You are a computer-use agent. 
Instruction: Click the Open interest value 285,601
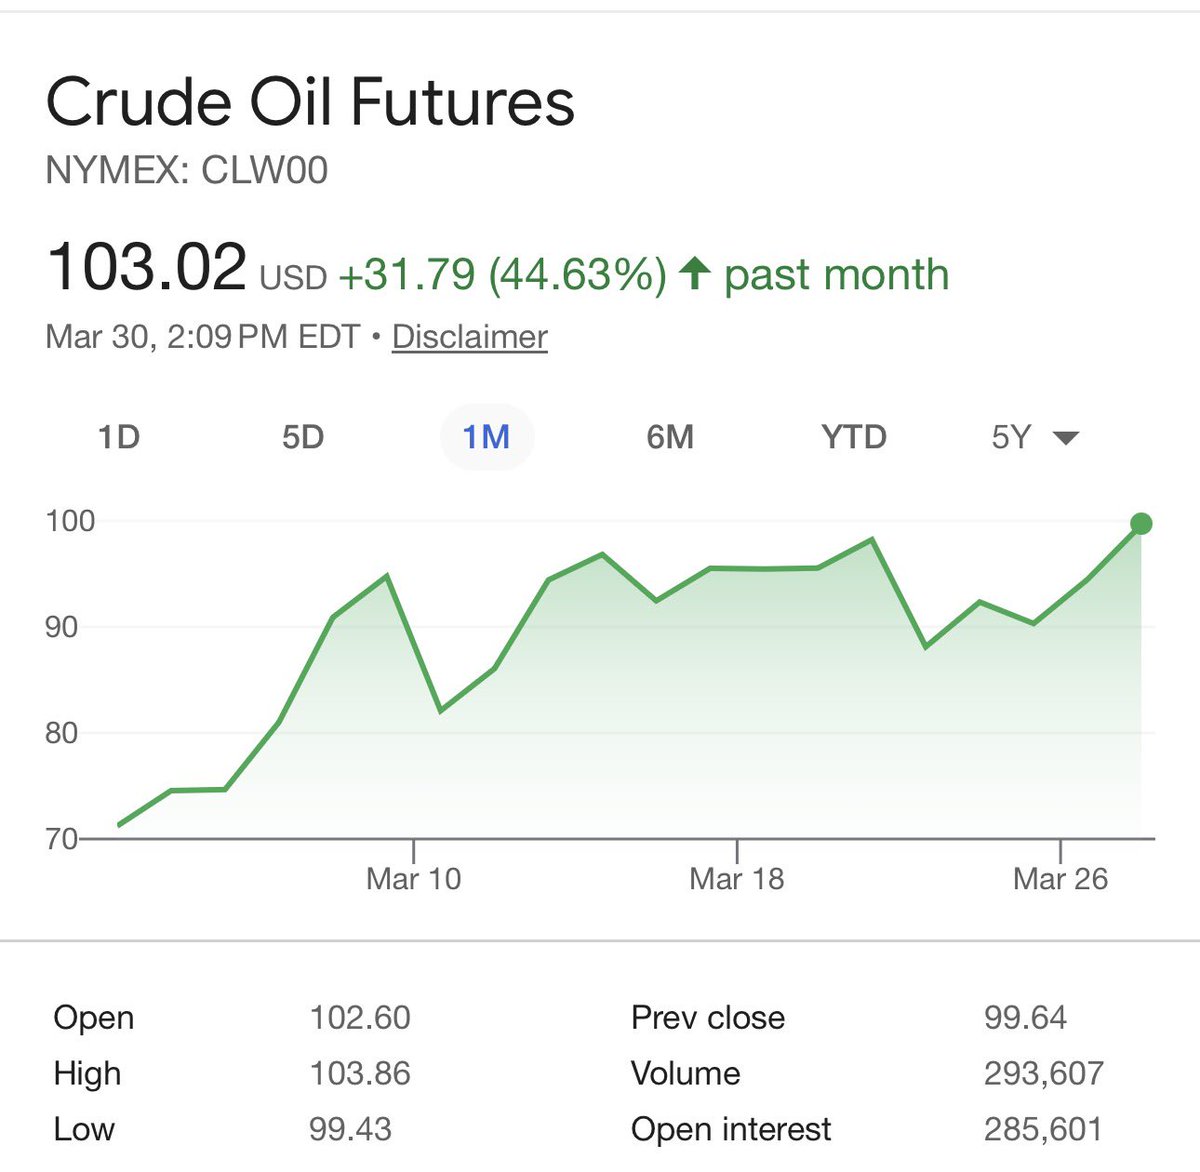(x=1043, y=1130)
